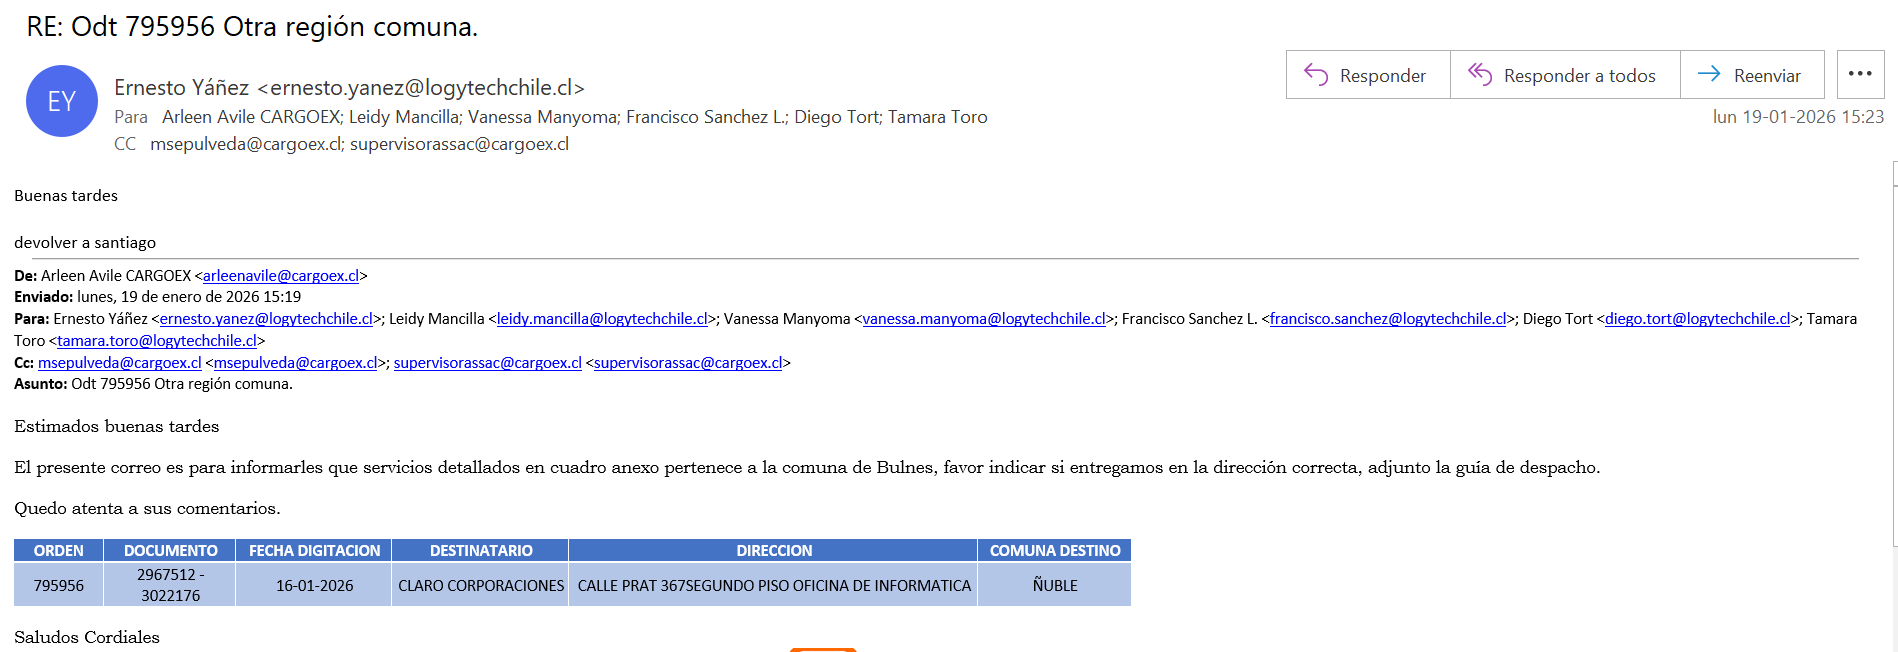
Task: Click the COMUNA DESTINO column header
Action: [x=1055, y=551]
